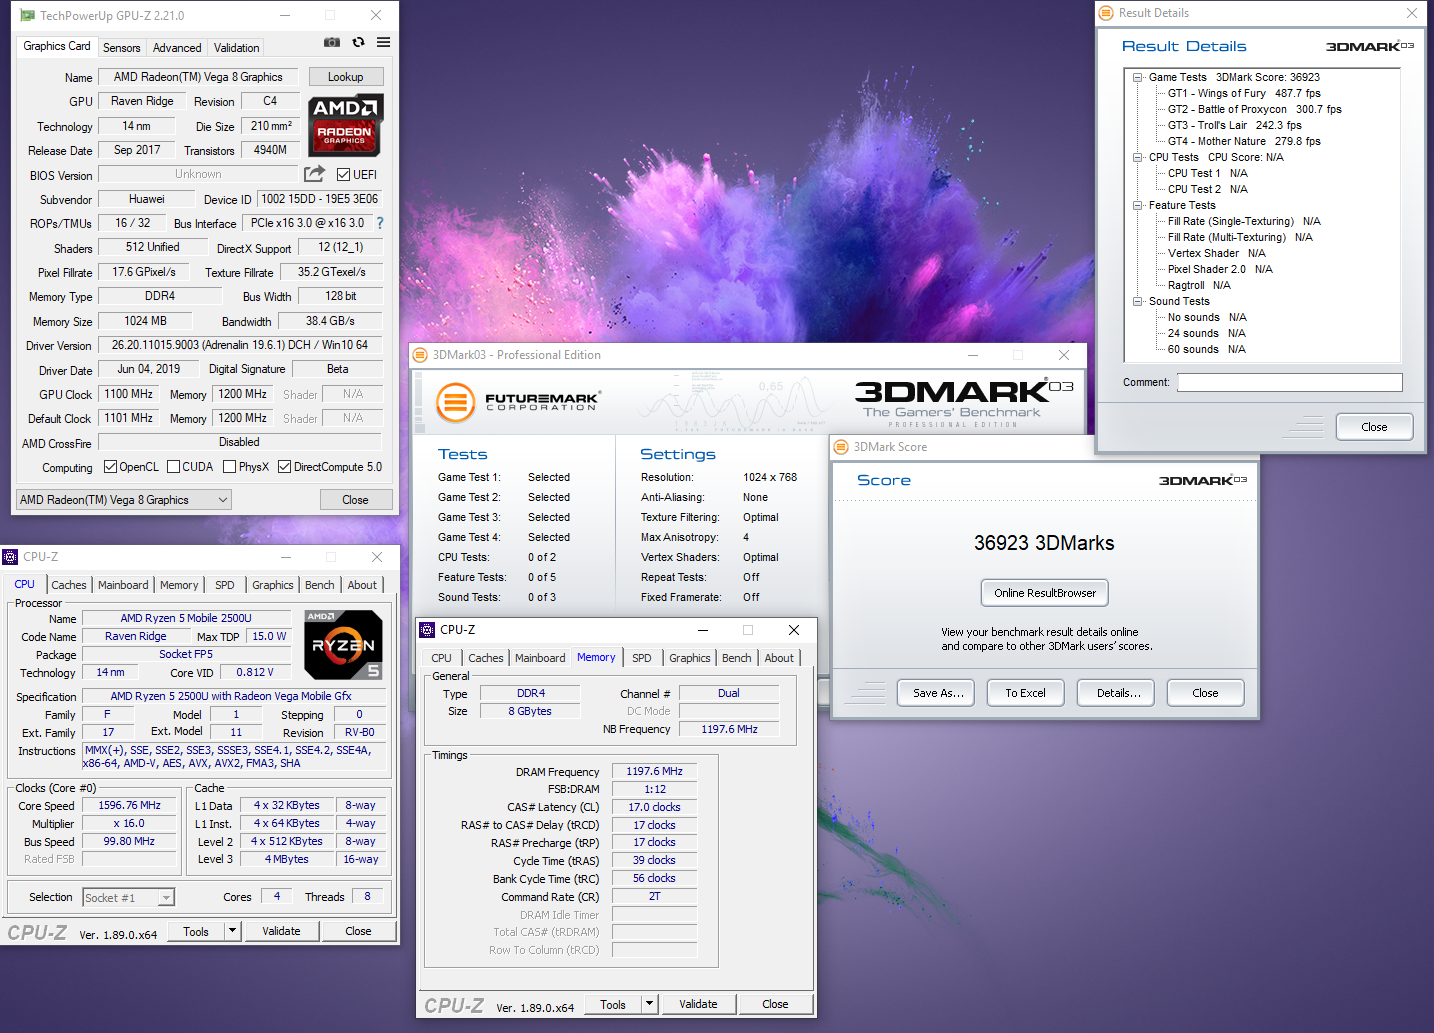The height and width of the screenshot is (1033, 1434).
Task: Toggle the CUDA checkbox
Action: [x=174, y=467]
